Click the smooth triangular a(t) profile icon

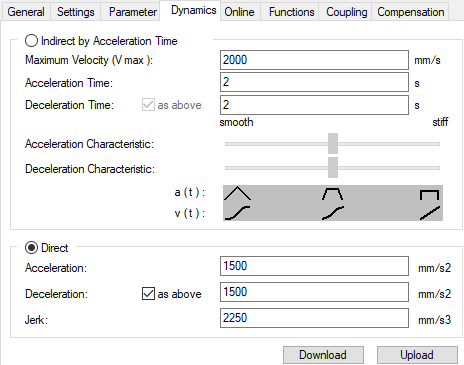click(x=237, y=193)
